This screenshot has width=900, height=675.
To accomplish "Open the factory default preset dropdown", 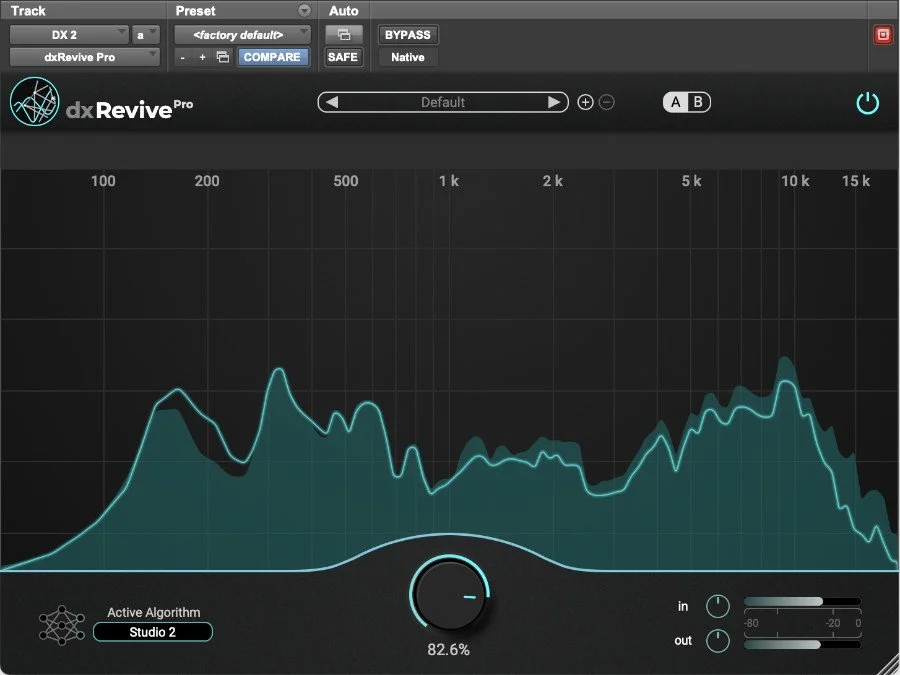I will point(242,32).
